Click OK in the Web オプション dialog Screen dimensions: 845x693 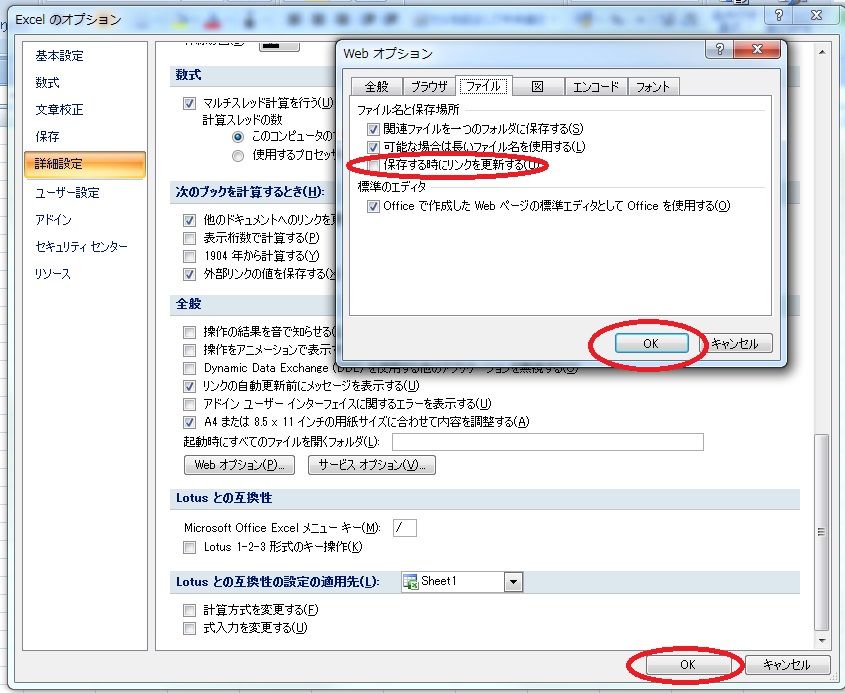click(x=650, y=342)
